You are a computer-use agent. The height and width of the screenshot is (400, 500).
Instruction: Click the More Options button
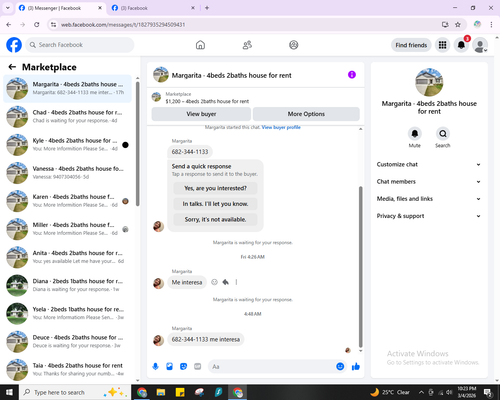(306, 114)
